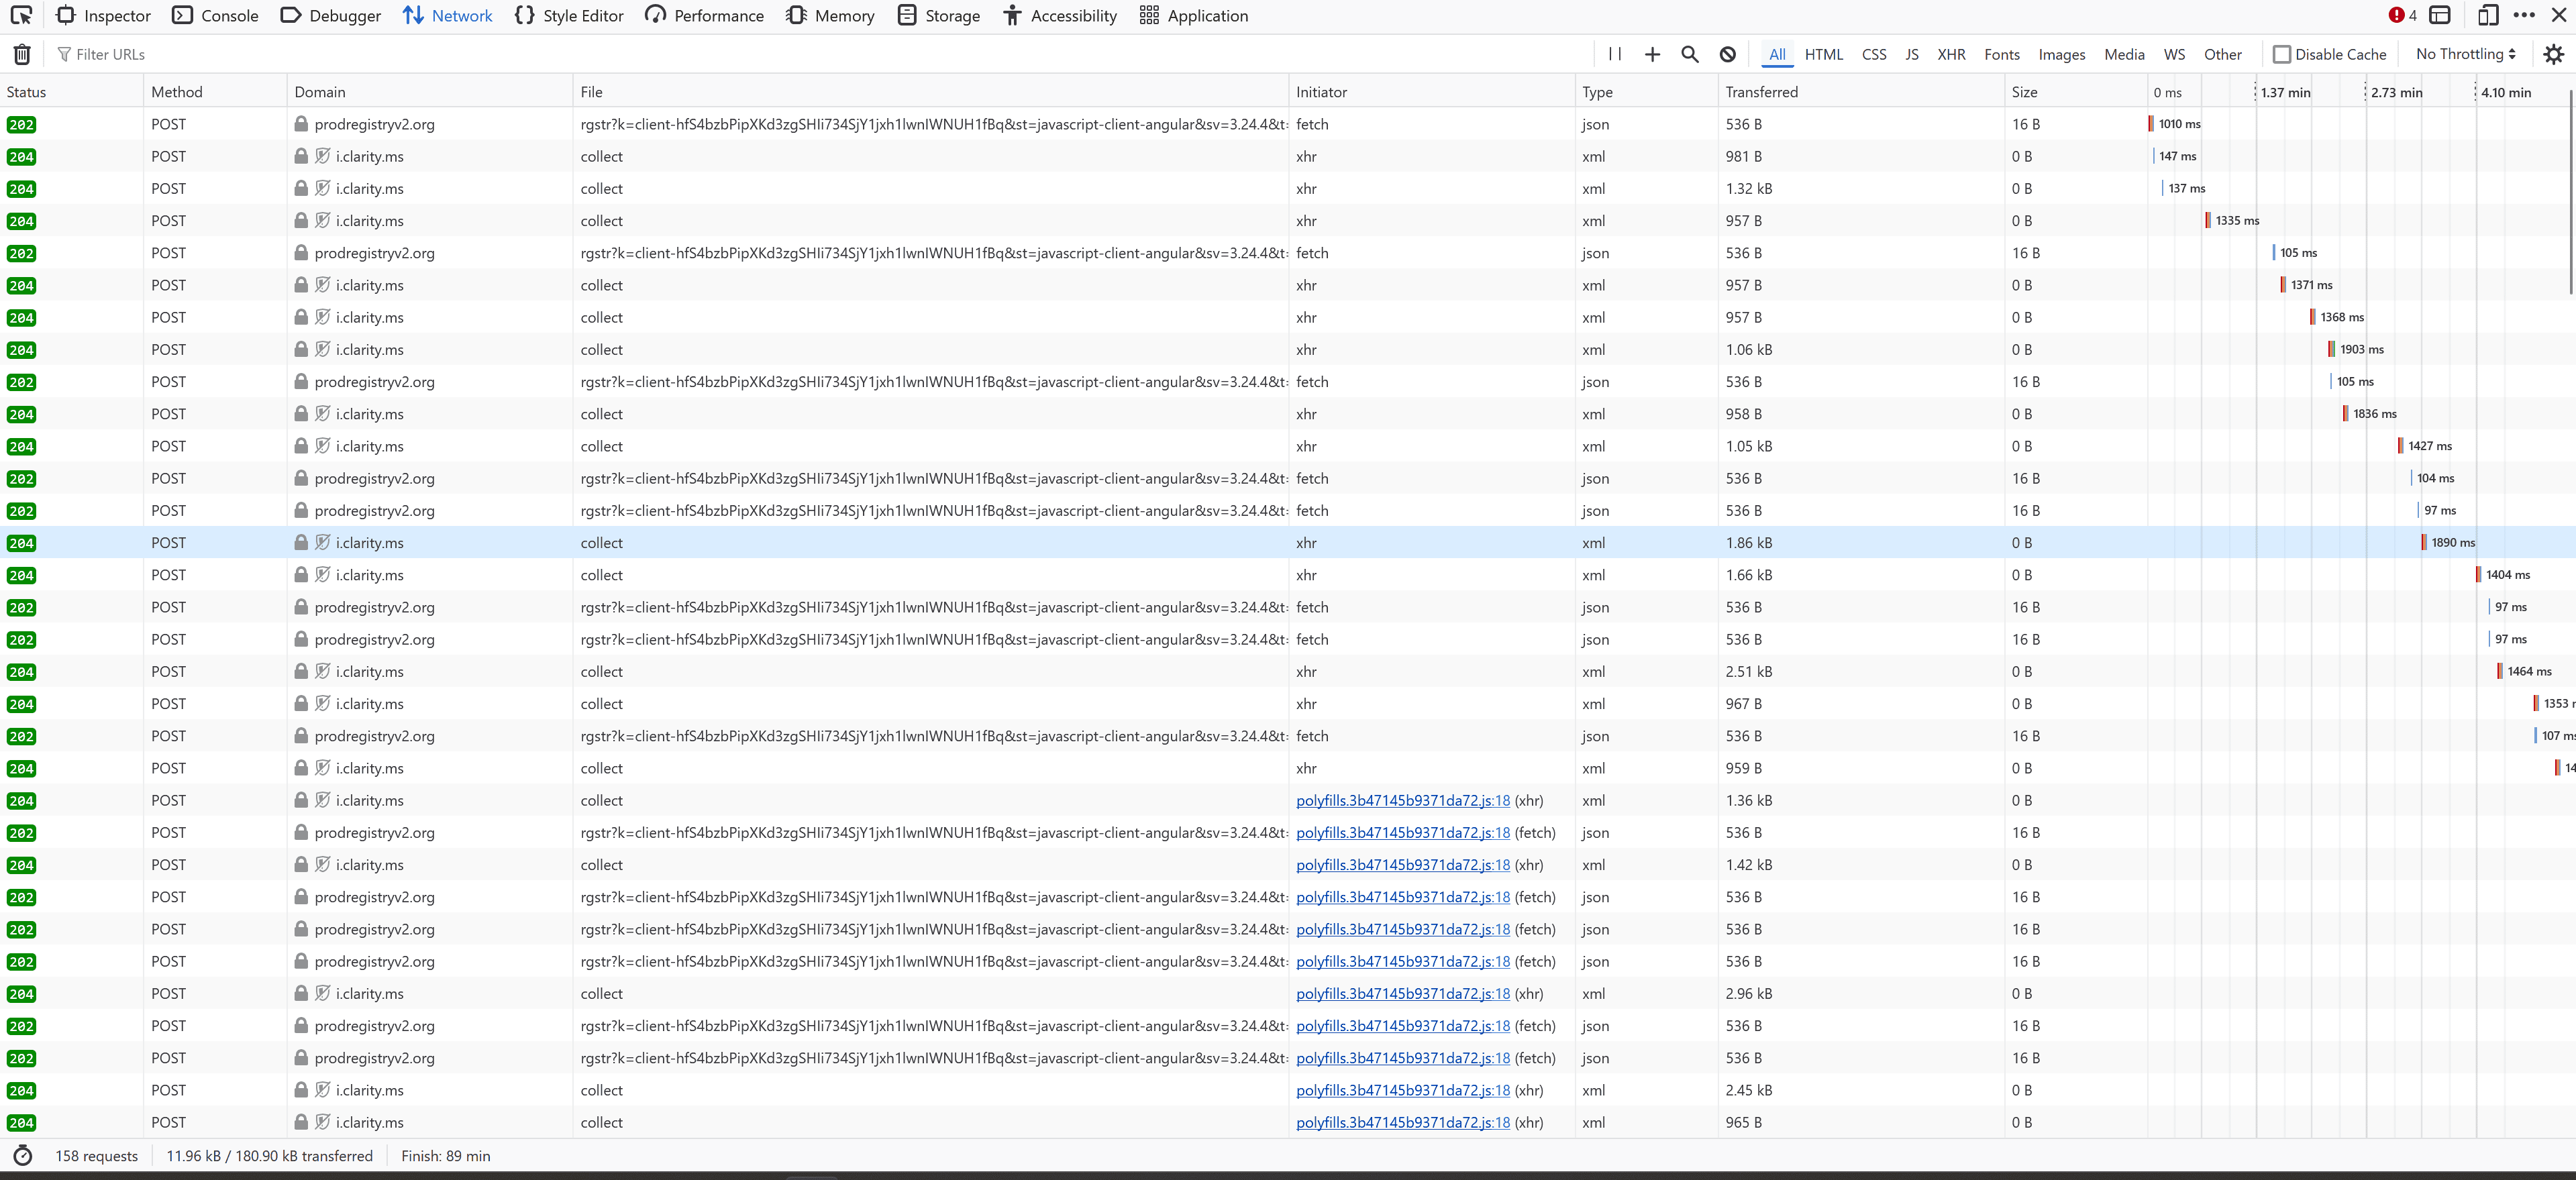This screenshot has width=2576, height=1180.
Task: Open the No Throttling dropdown
Action: tap(2465, 54)
